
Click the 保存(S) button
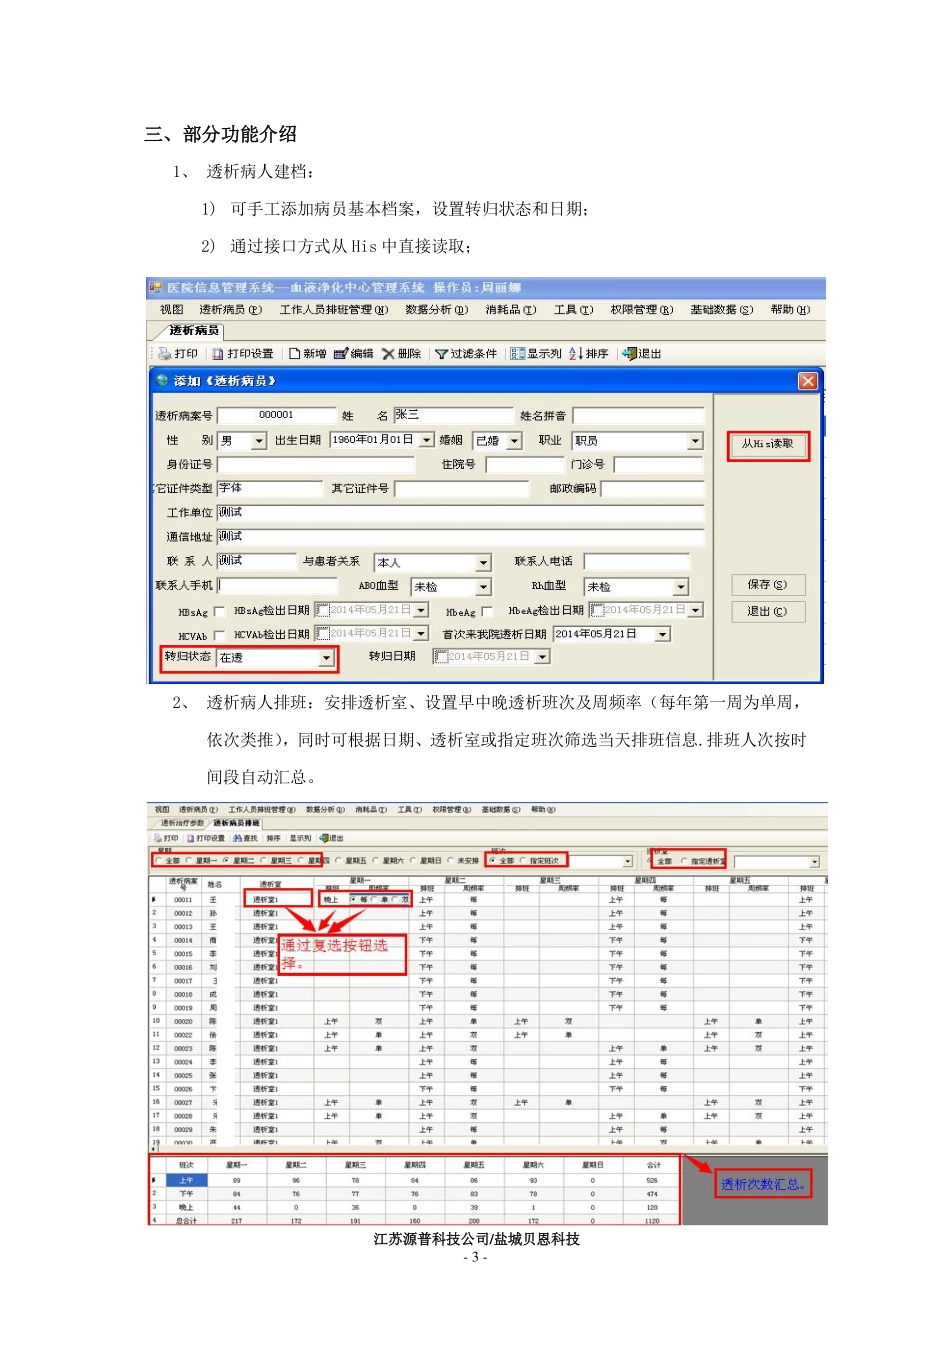767,585
